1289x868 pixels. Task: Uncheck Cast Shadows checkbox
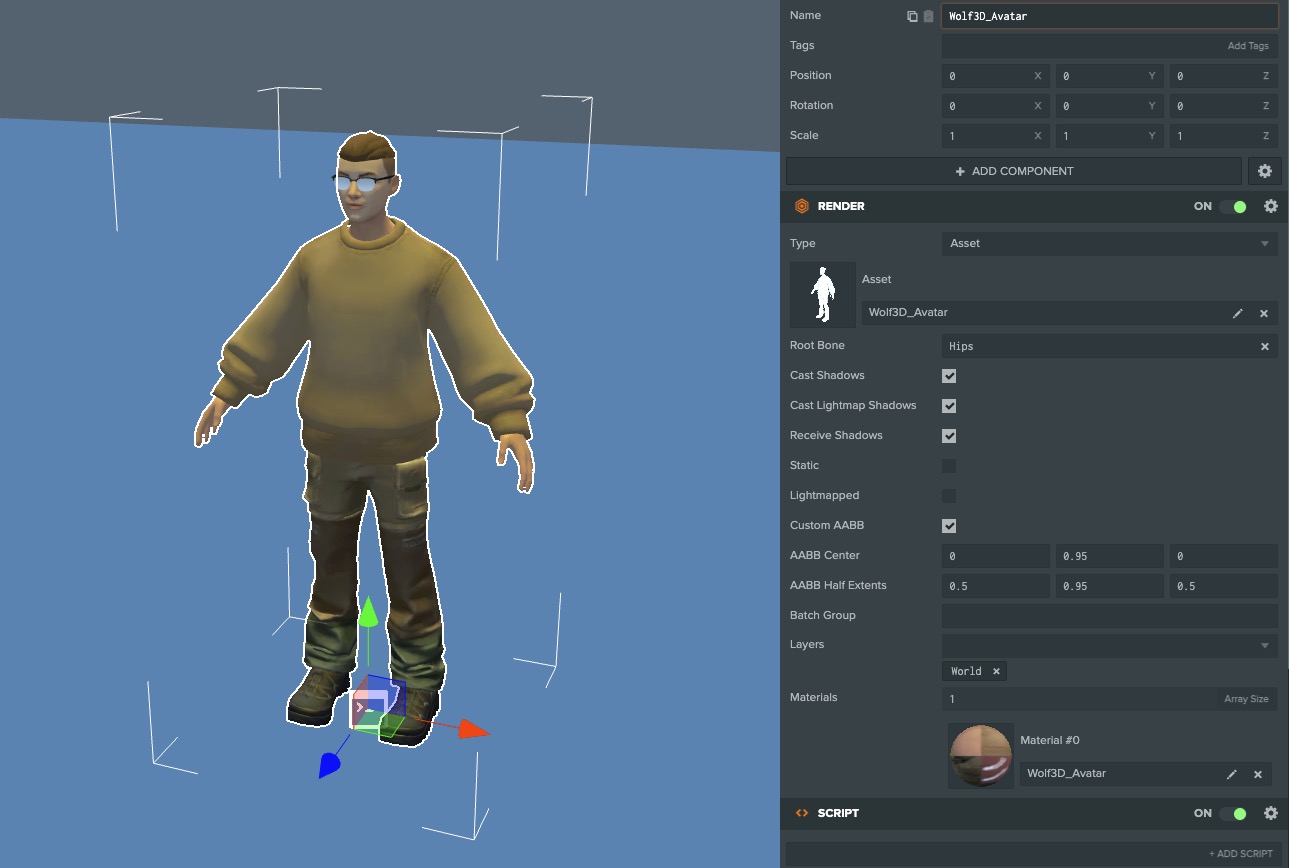coord(949,376)
